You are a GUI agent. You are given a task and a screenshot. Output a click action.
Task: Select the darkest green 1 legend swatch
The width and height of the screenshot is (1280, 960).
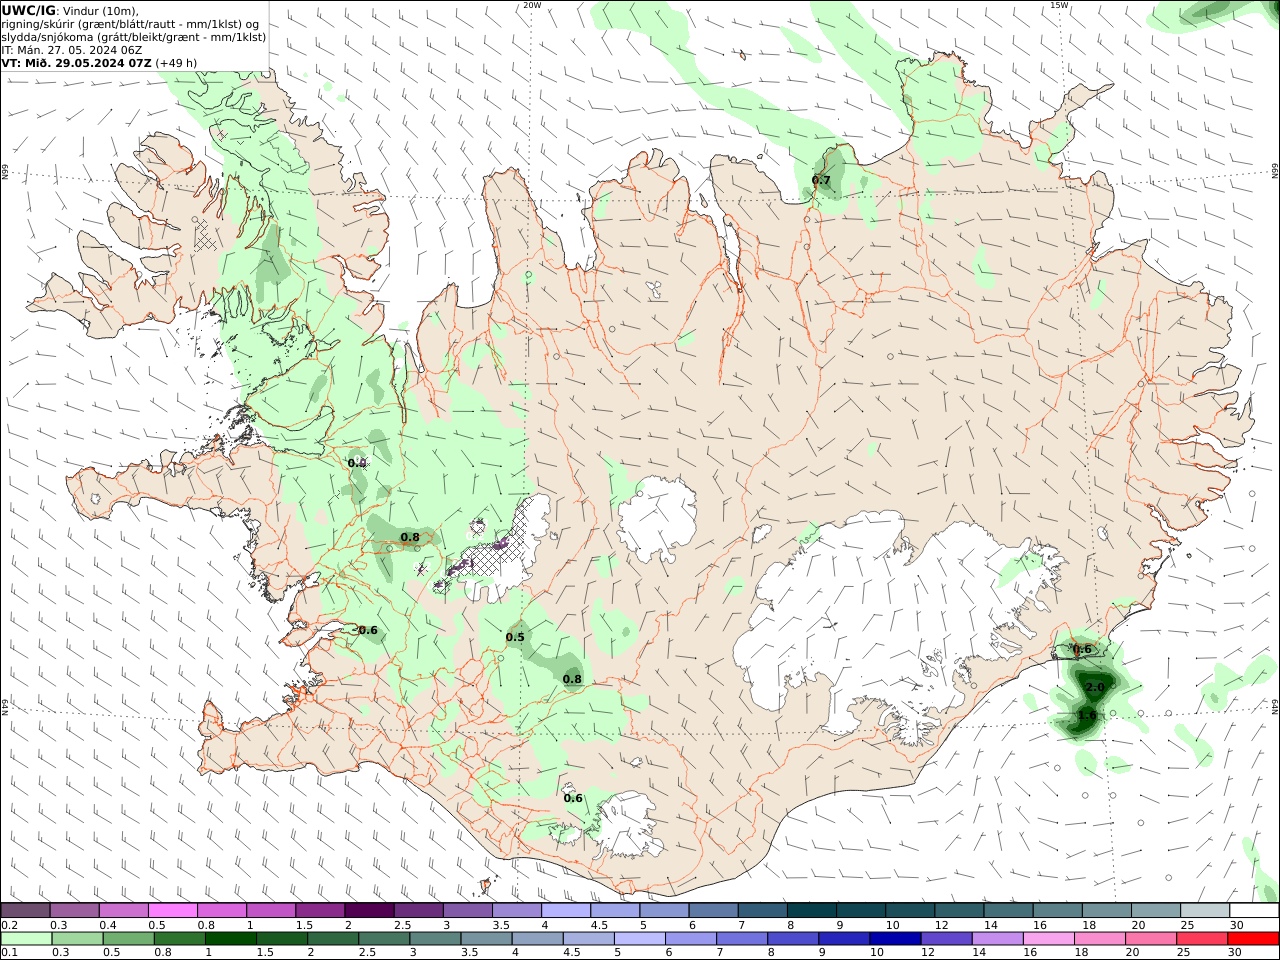[x=230, y=938]
